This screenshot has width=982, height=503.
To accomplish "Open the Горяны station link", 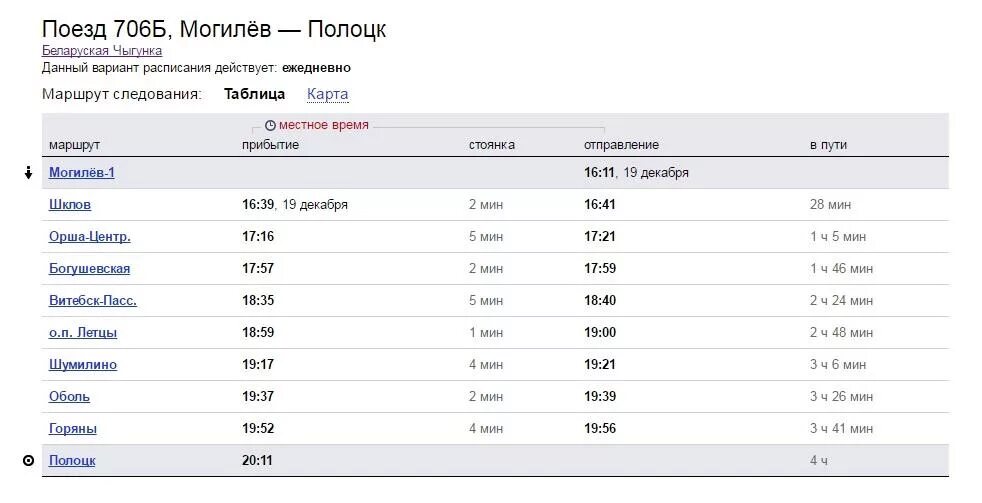I will (73, 428).
